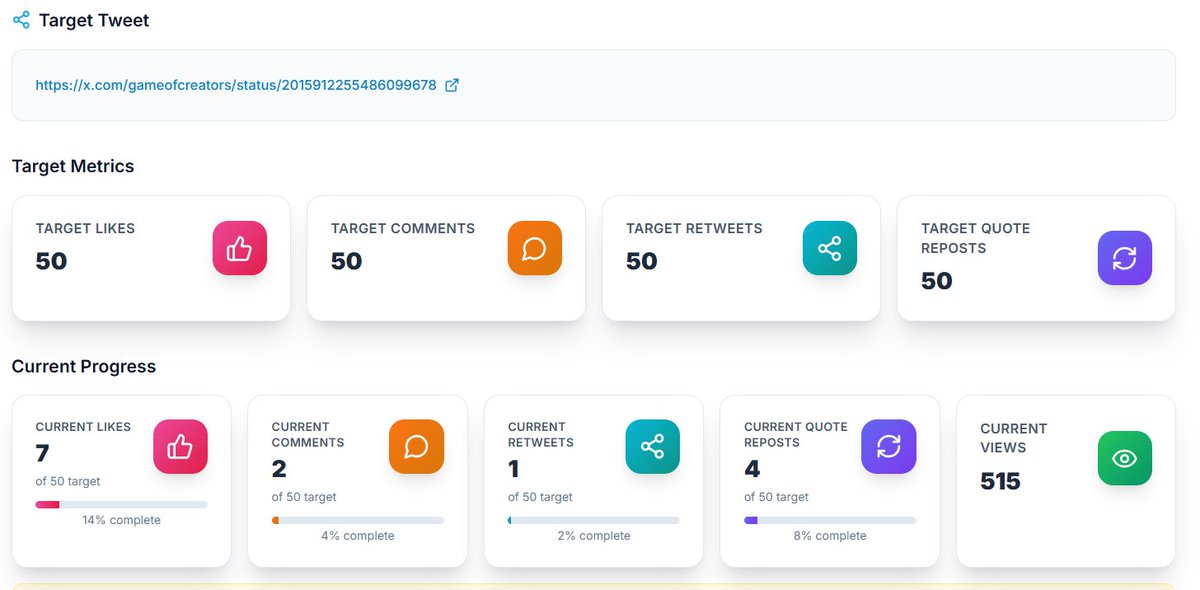Click the speech bubble icon in Current Comments card

point(416,446)
